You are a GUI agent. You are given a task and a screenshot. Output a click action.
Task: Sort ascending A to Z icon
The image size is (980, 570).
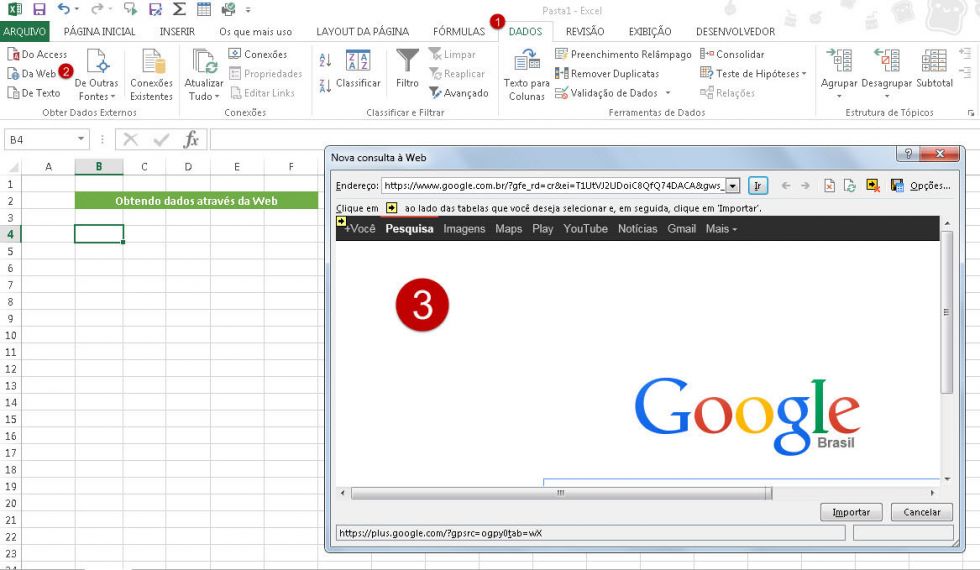(325, 60)
